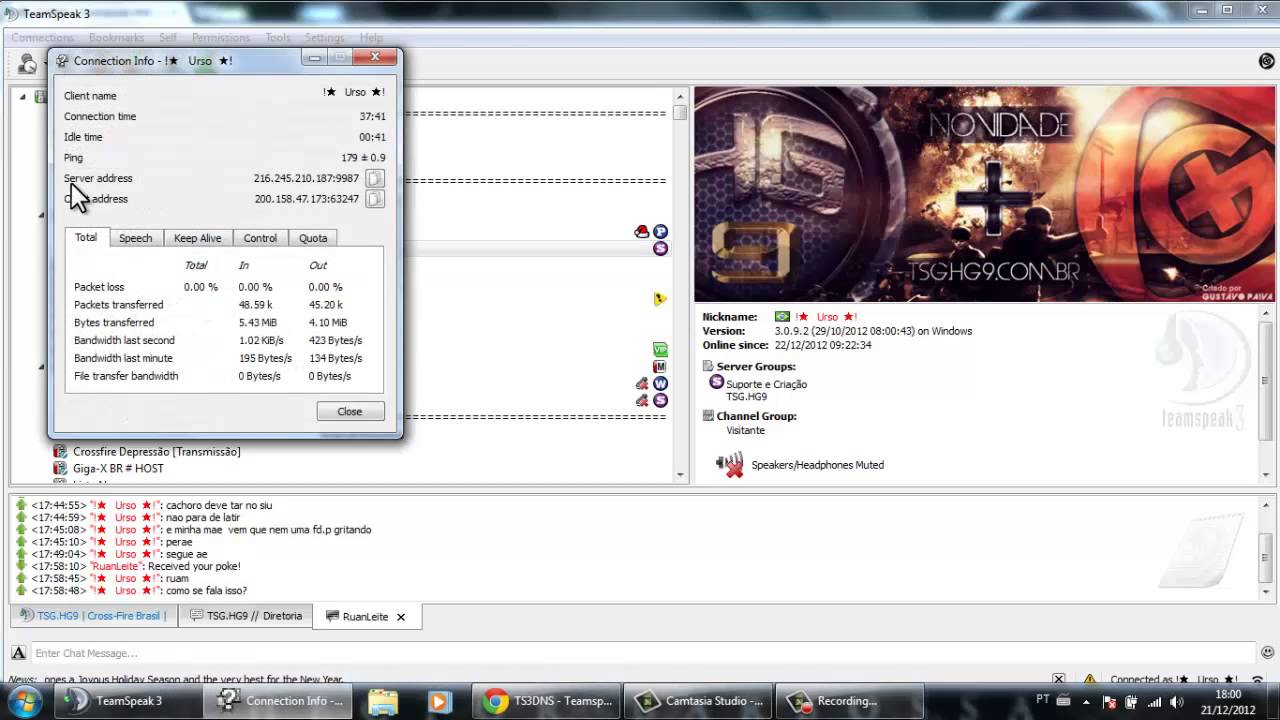Select the Crossfire Depressão [Transmissão] channel
The image size is (1280, 720).
[157, 452]
